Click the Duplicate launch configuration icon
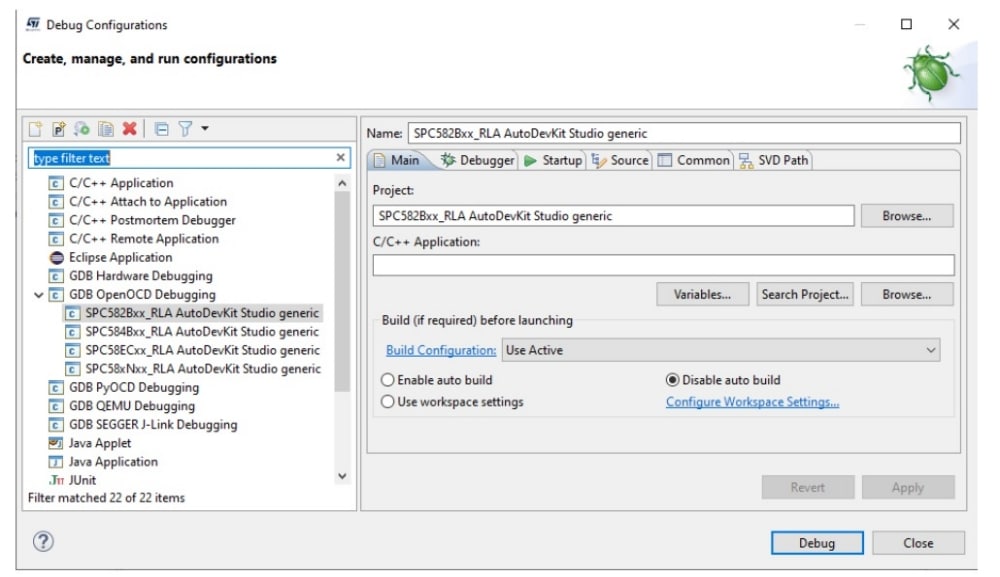 pyautogui.click(x=105, y=129)
